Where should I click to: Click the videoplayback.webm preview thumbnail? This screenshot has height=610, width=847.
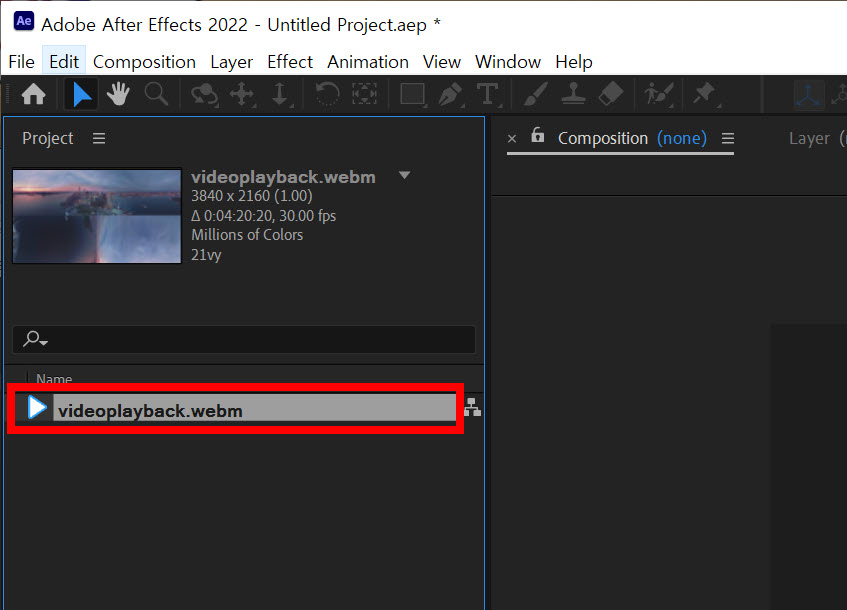tap(97, 216)
